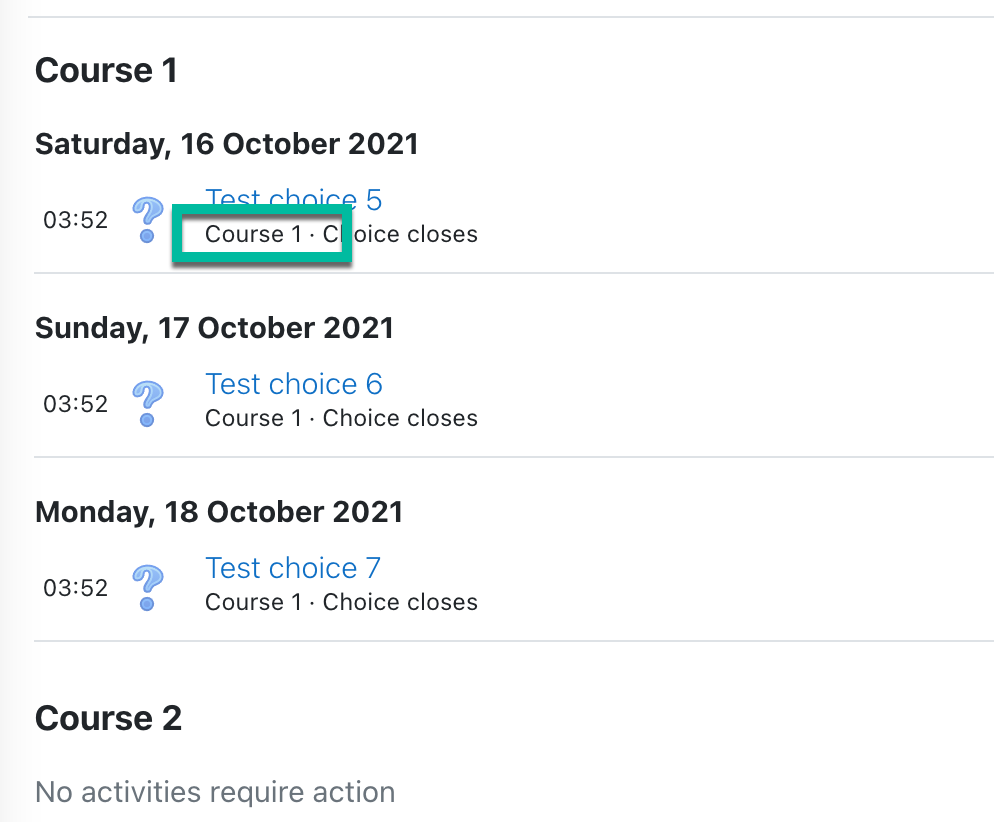This screenshot has height=822, width=994.
Task: Click the Saturday, 16 October 2021 date heading
Action: tap(226, 144)
